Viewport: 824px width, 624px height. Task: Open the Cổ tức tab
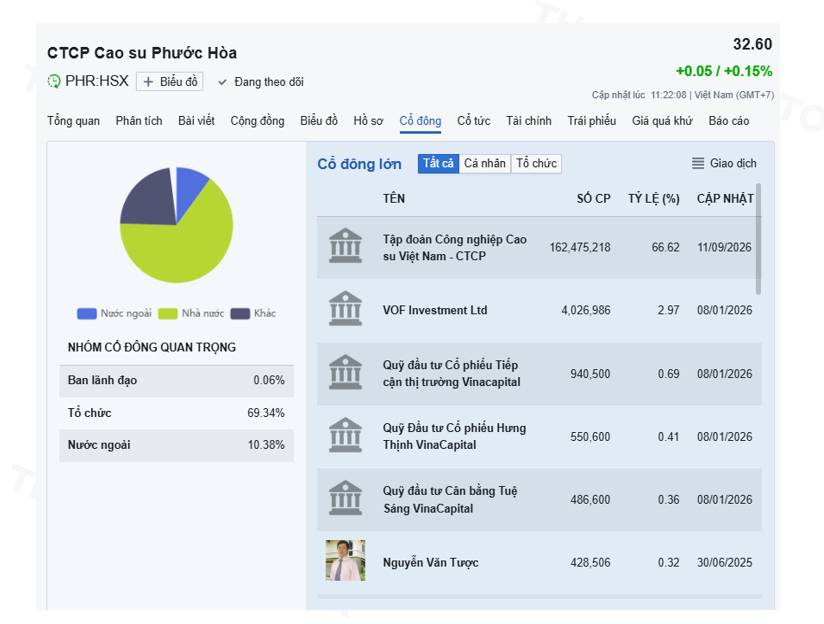[x=473, y=121]
